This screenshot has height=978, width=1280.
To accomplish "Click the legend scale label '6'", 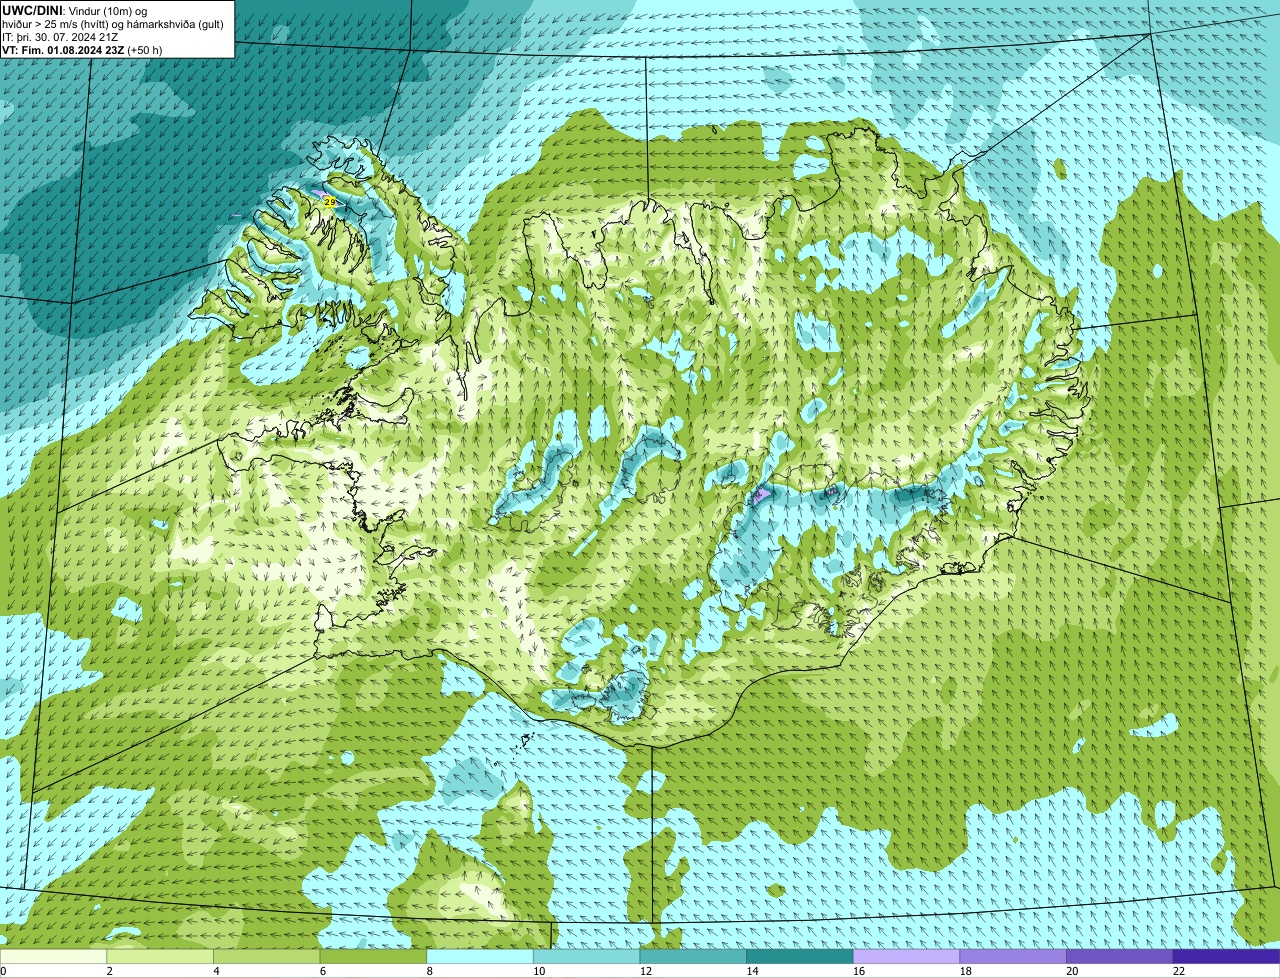I will click(322, 971).
